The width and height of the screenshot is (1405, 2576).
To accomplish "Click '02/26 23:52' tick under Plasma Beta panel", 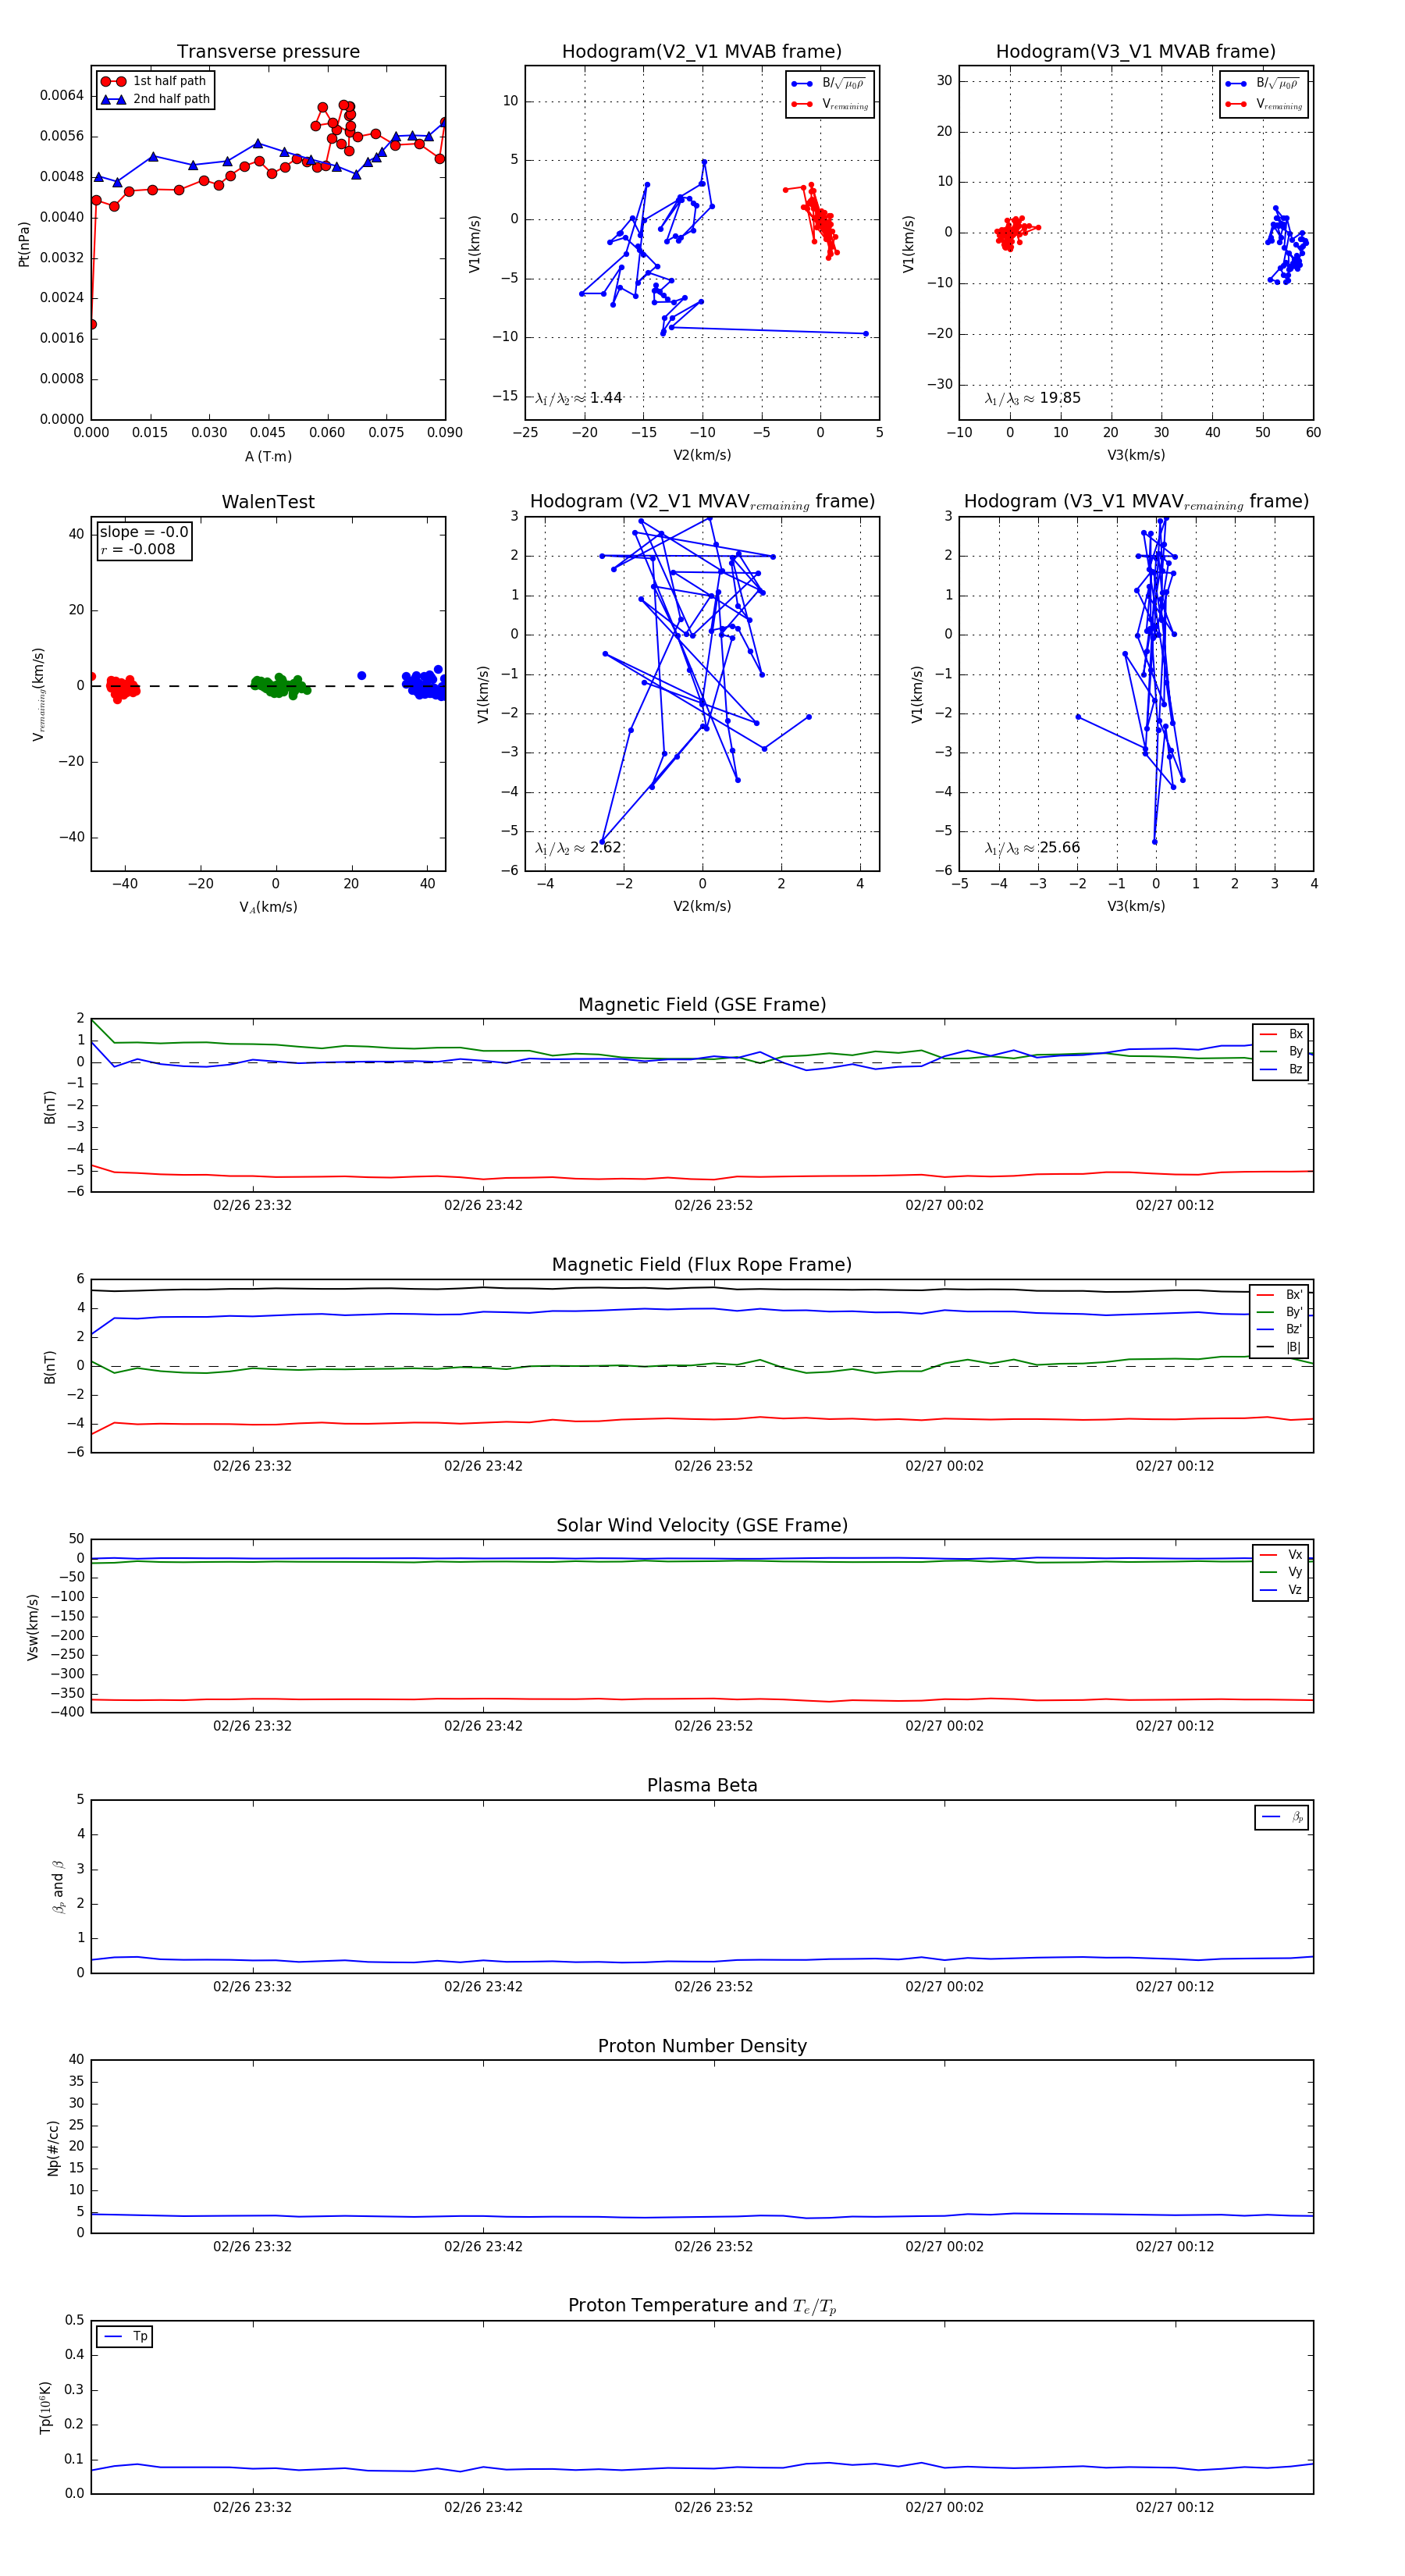I will [x=713, y=1986].
